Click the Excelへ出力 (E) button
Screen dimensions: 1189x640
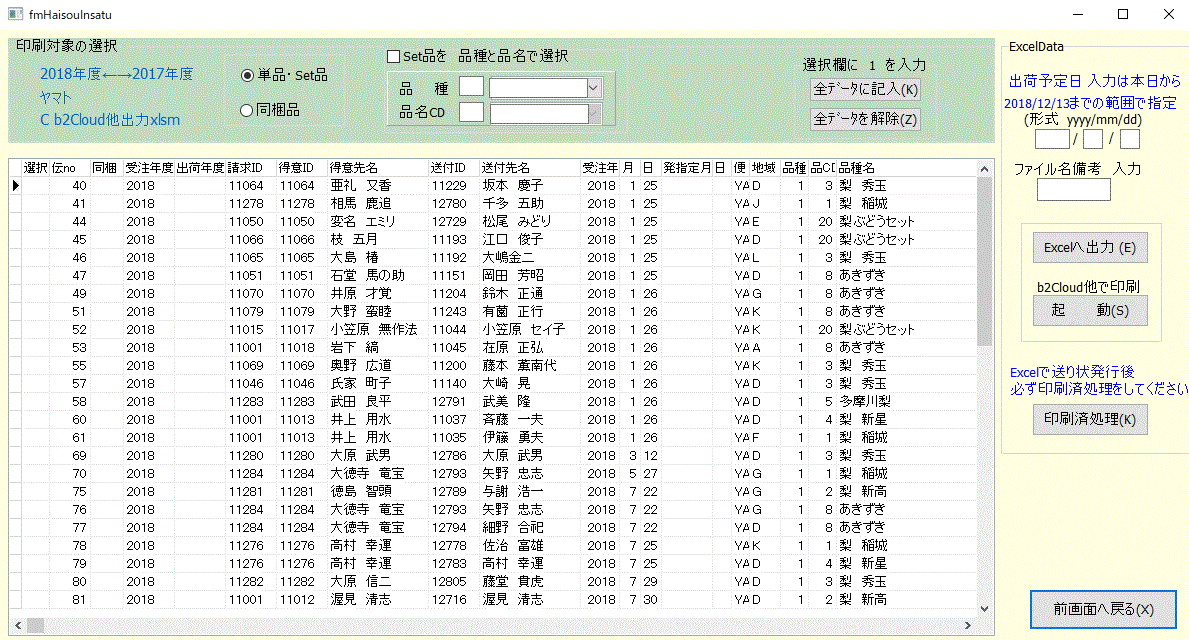click(1090, 247)
